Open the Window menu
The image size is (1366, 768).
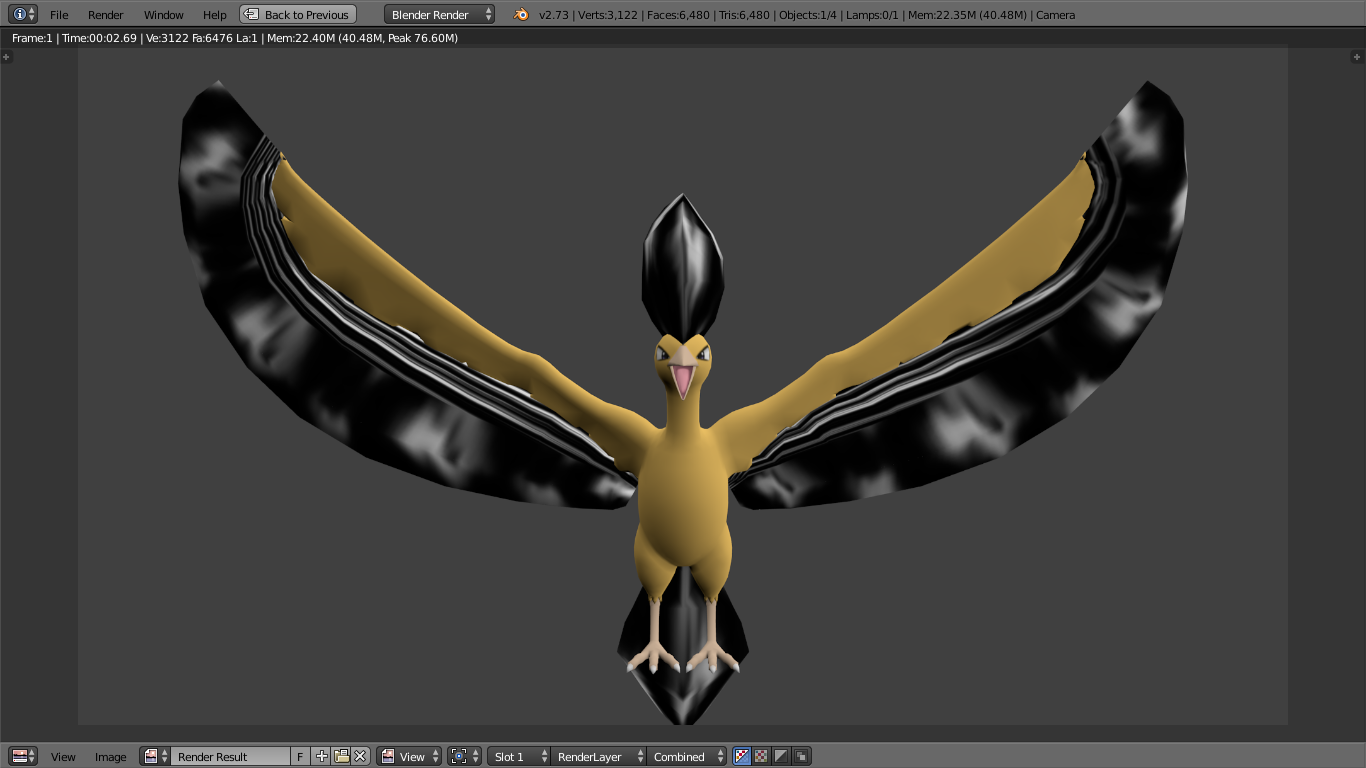click(164, 15)
